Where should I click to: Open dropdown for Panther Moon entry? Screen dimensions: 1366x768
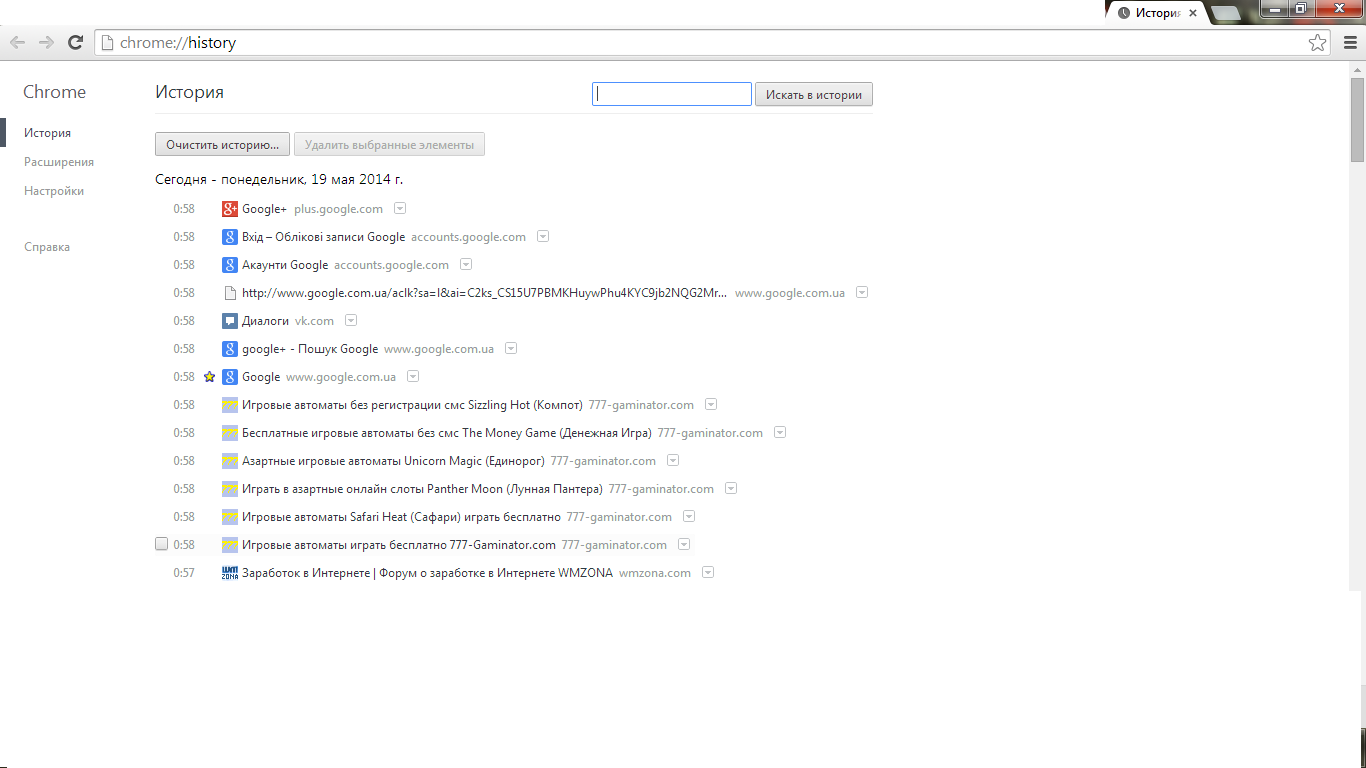(731, 489)
